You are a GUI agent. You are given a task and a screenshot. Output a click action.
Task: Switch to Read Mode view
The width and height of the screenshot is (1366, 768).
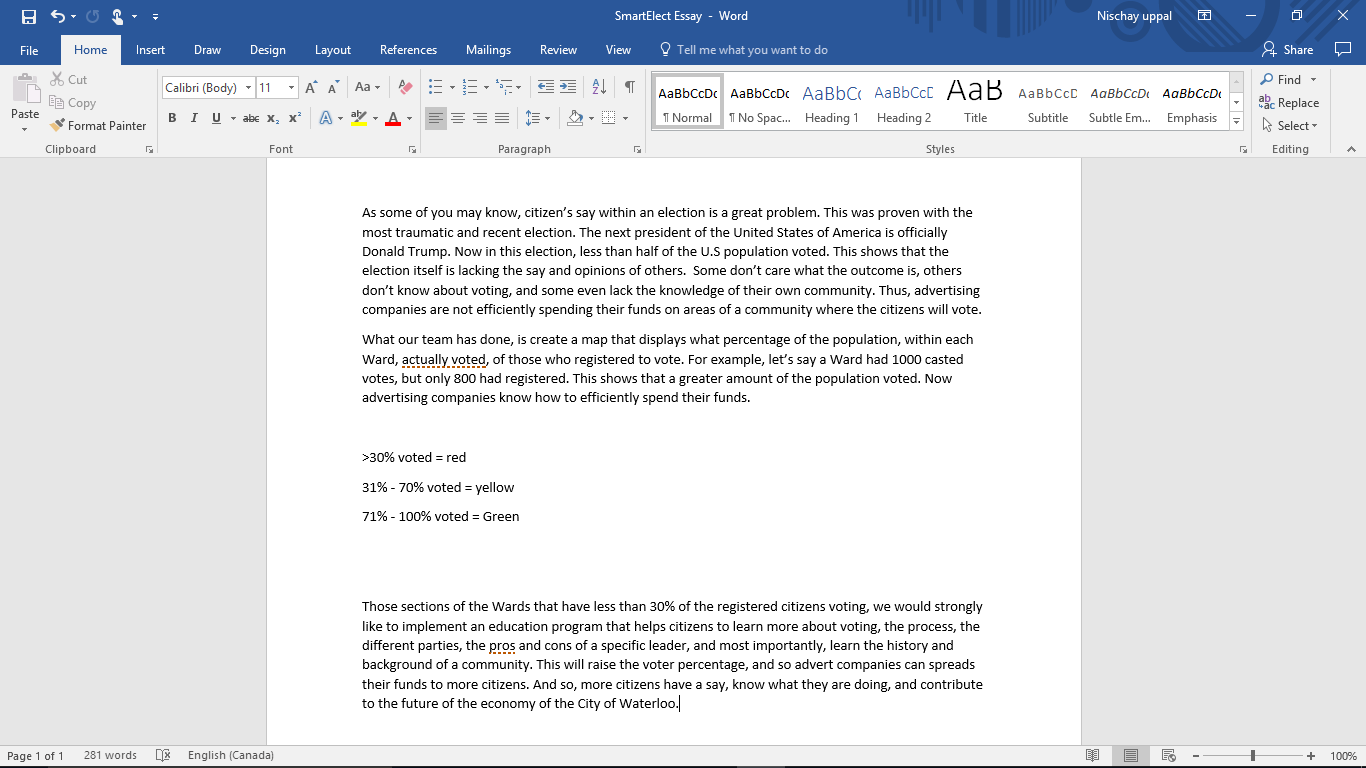click(1093, 756)
